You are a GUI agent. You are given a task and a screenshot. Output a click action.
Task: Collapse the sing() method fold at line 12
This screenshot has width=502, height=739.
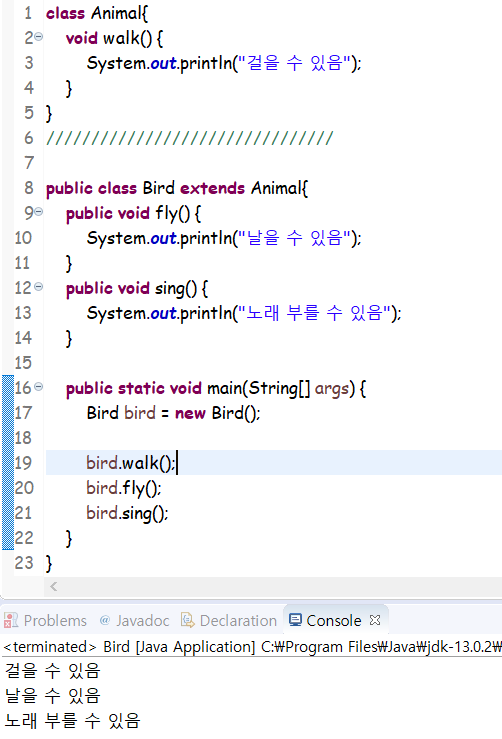point(39,287)
